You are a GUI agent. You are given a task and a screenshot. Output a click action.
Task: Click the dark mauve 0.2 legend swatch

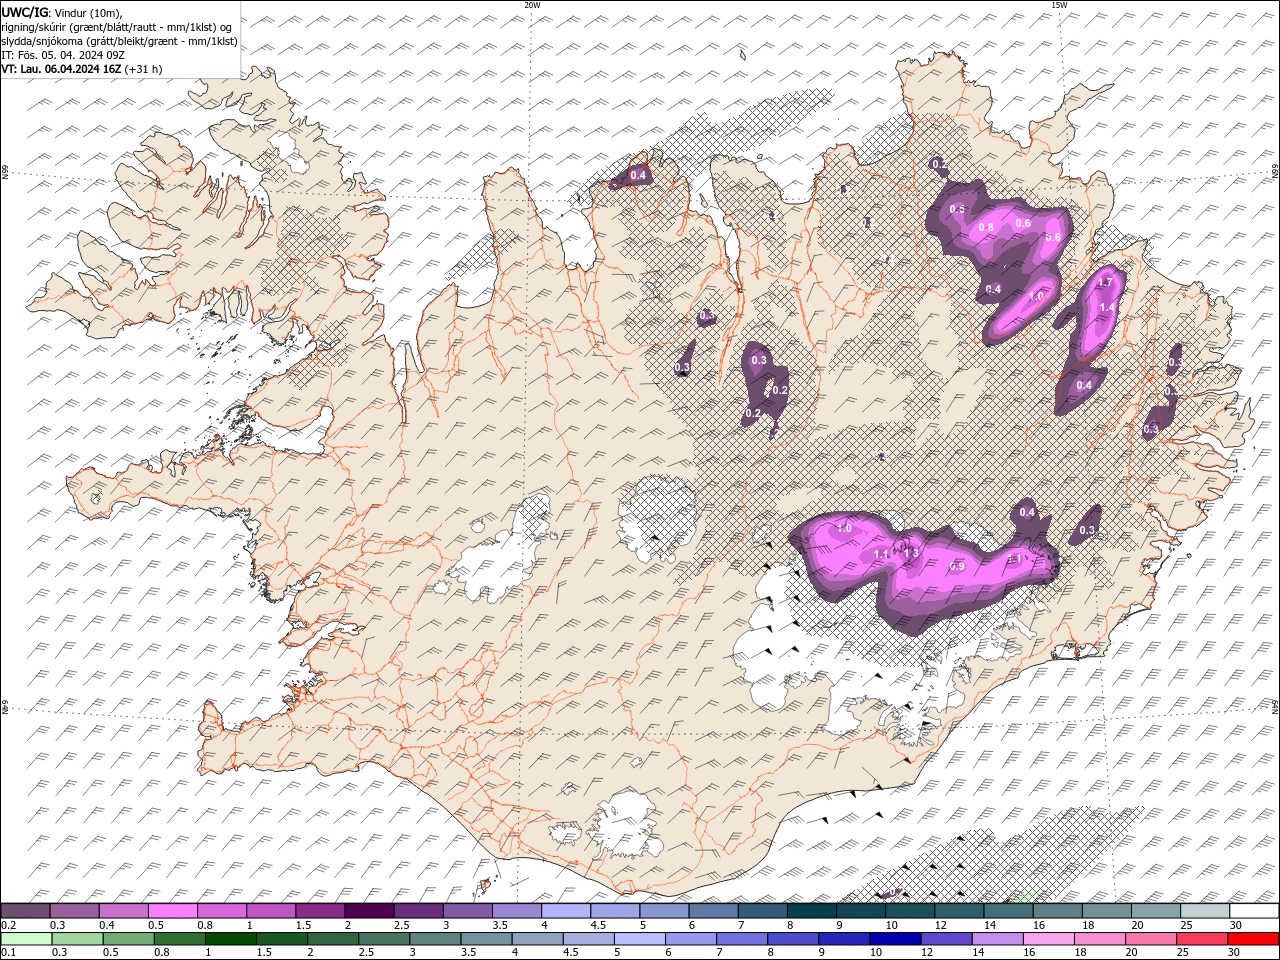(26, 911)
